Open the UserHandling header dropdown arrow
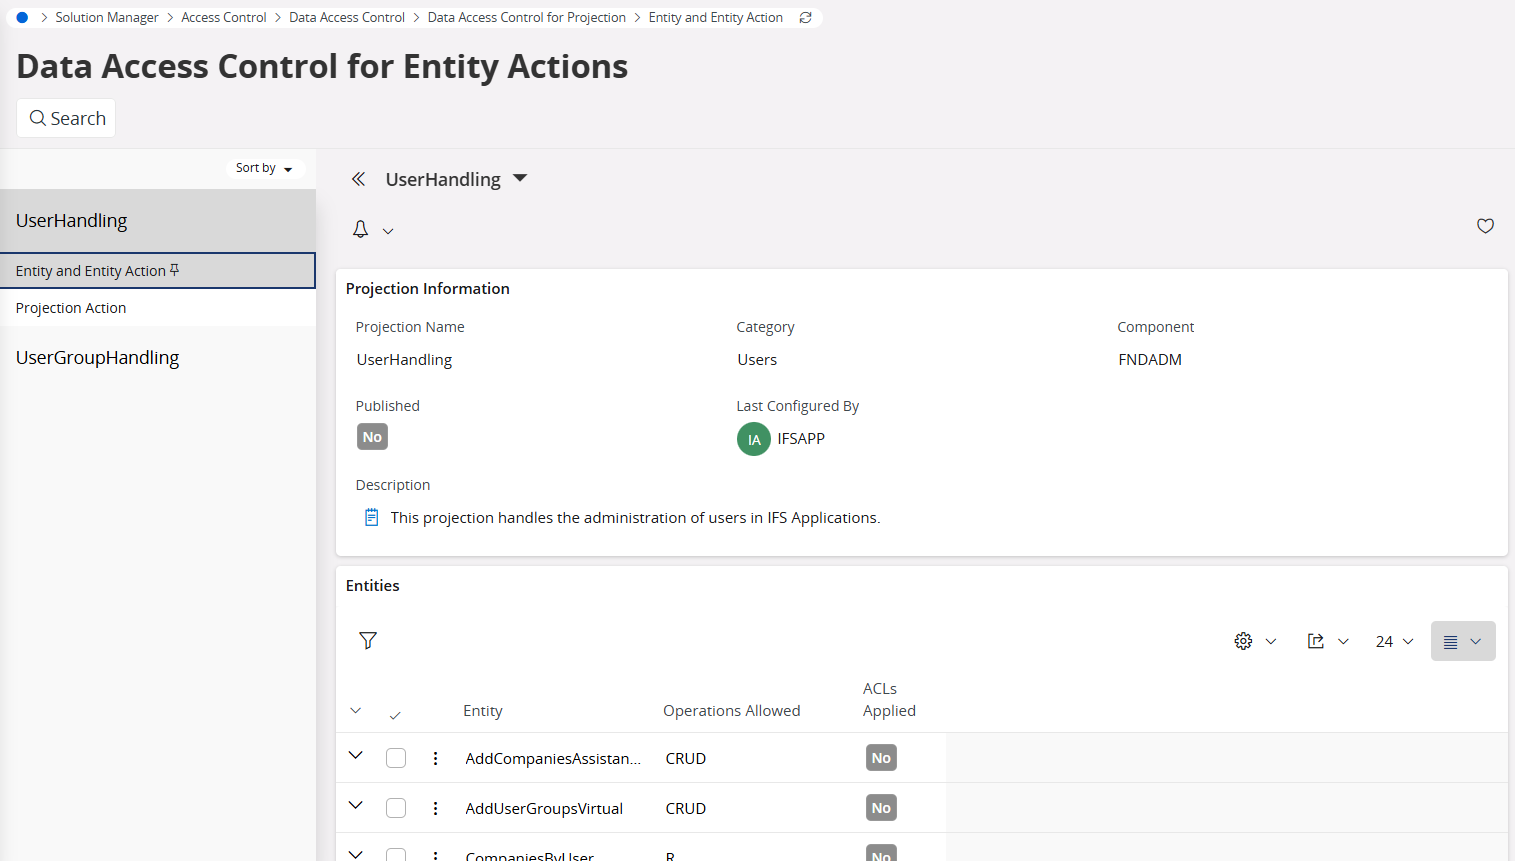 pyautogui.click(x=520, y=178)
